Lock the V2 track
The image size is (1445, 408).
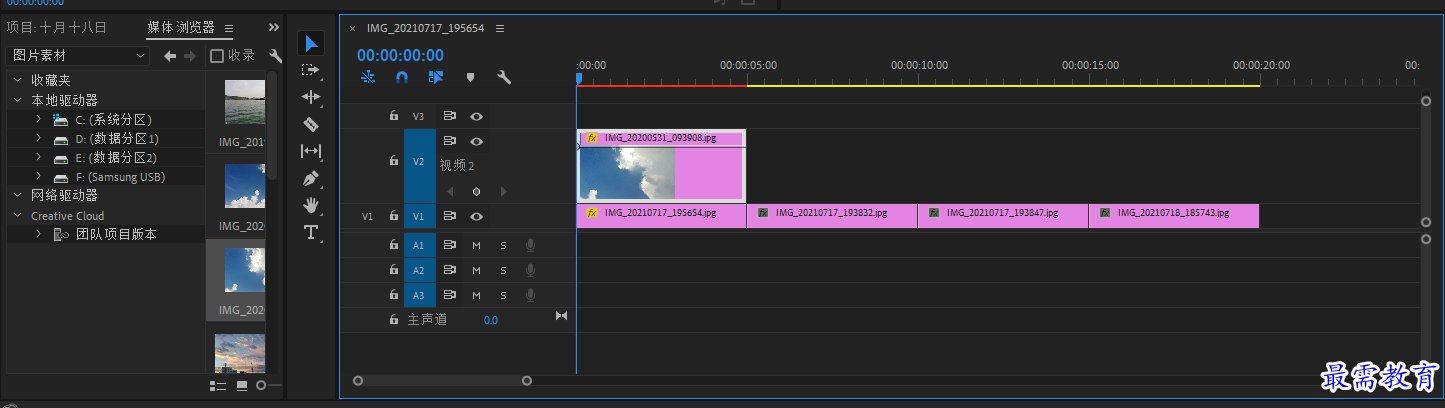pos(394,161)
